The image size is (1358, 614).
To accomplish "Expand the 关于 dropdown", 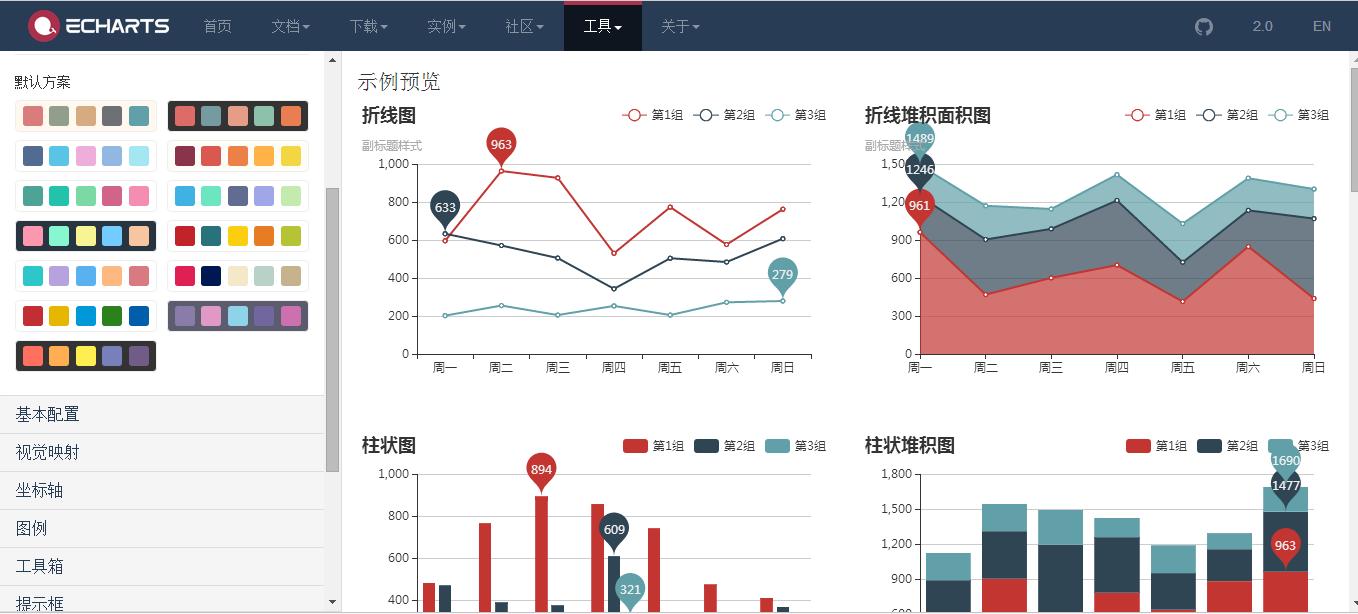I will point(679,26).
